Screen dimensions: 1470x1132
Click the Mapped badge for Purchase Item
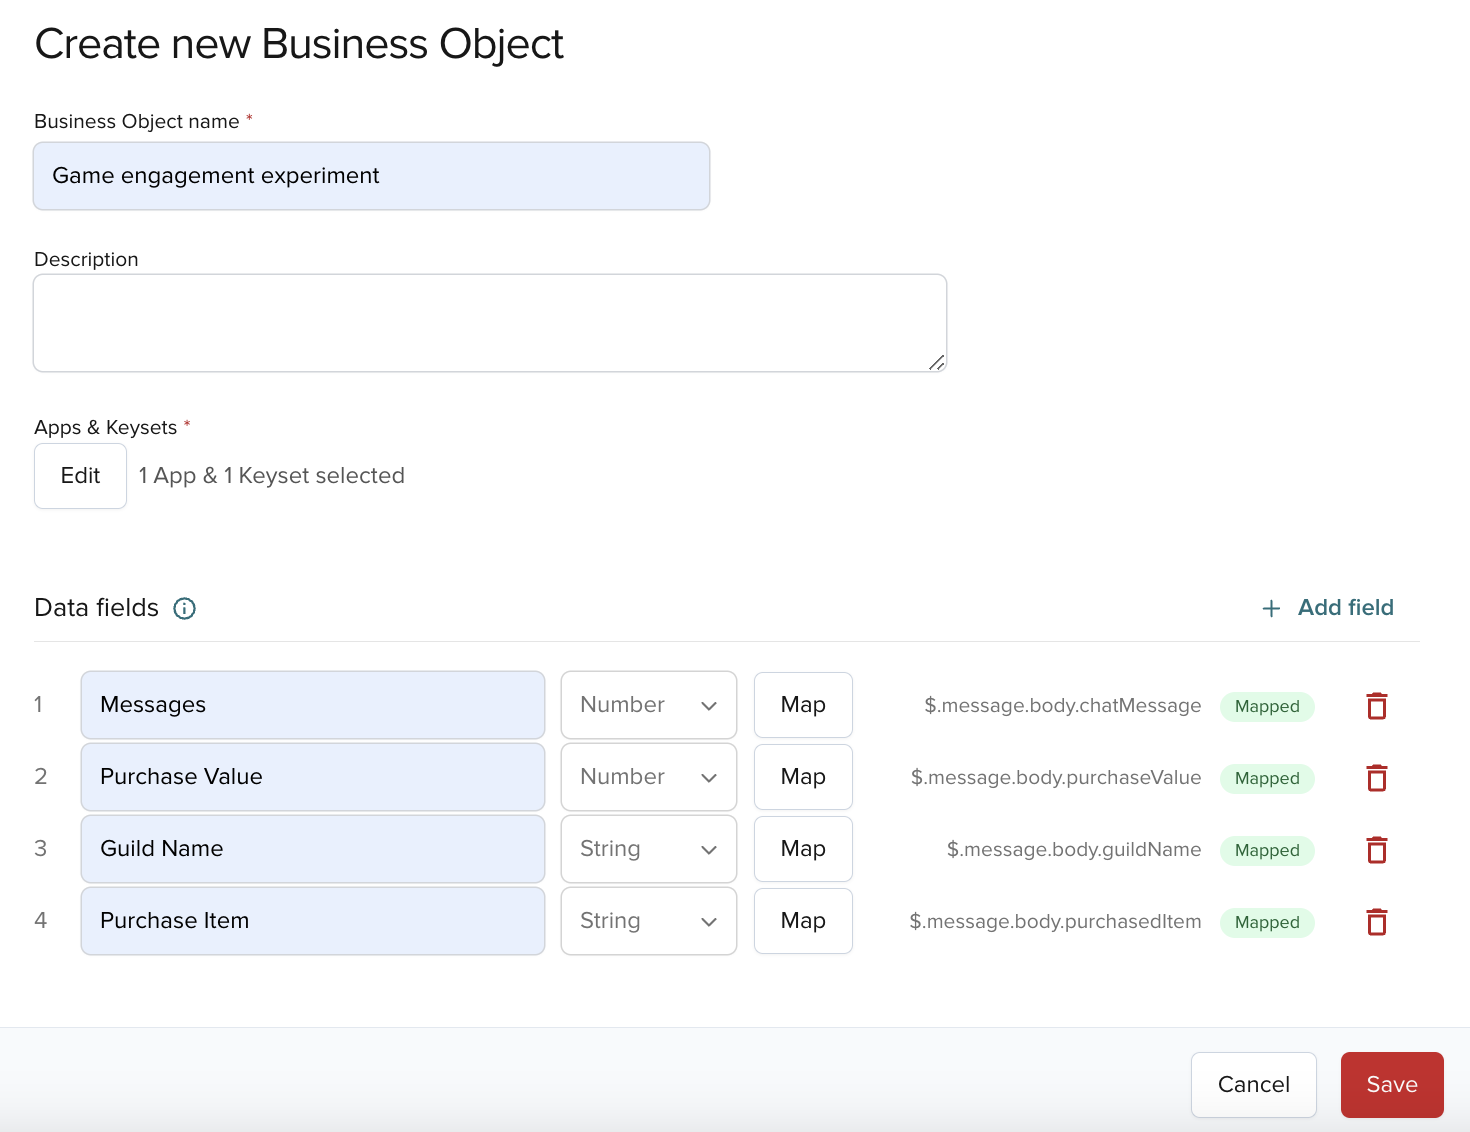click(x=1267, y=922)
